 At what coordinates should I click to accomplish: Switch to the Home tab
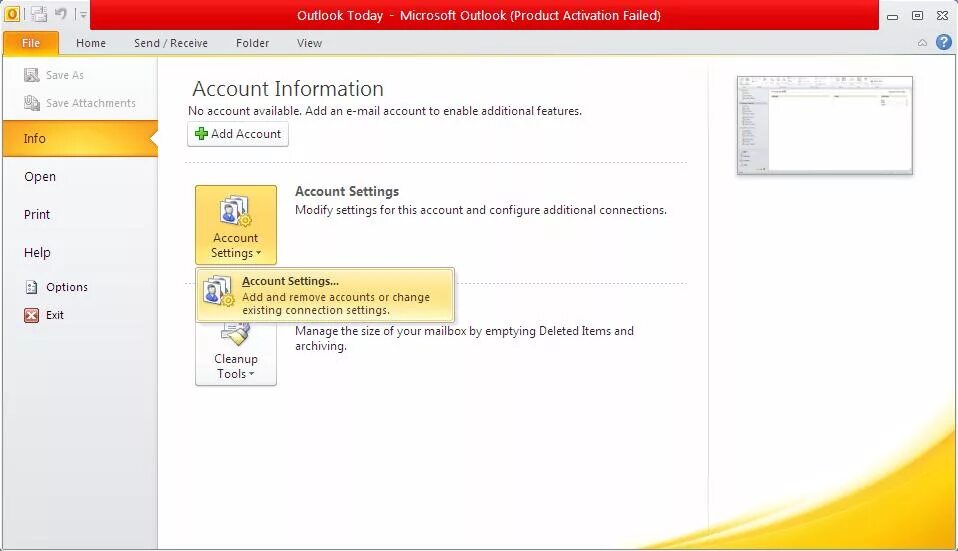[90, 43]
